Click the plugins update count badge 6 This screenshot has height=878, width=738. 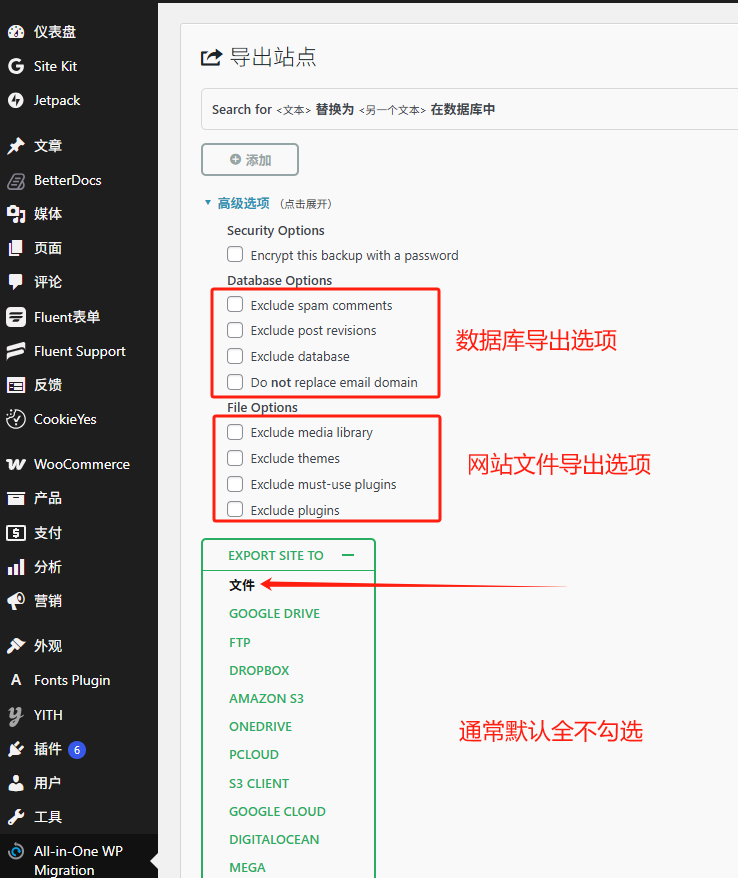(x=77, y=750)
